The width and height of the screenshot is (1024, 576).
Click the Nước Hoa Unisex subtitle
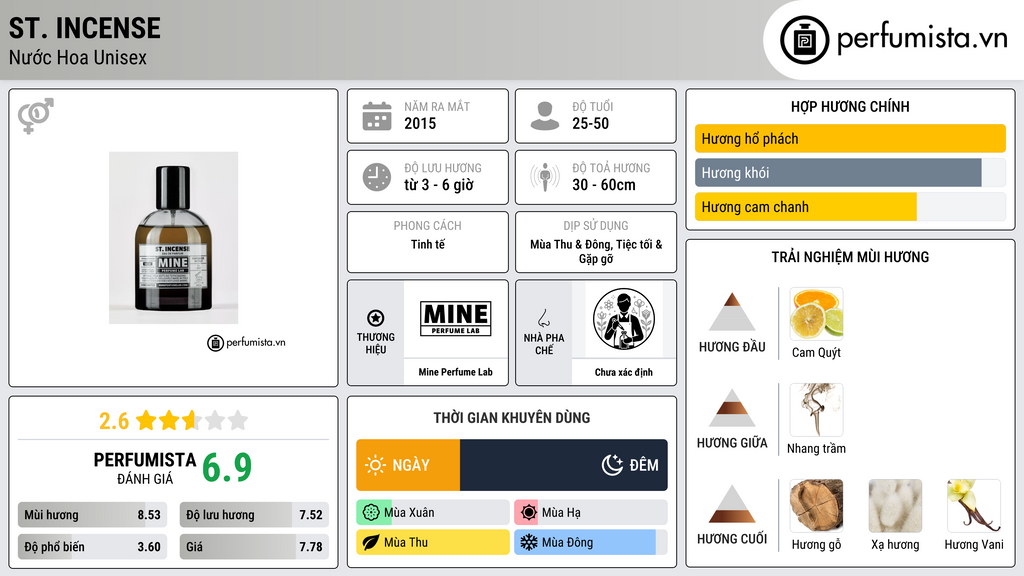[78, 57]
